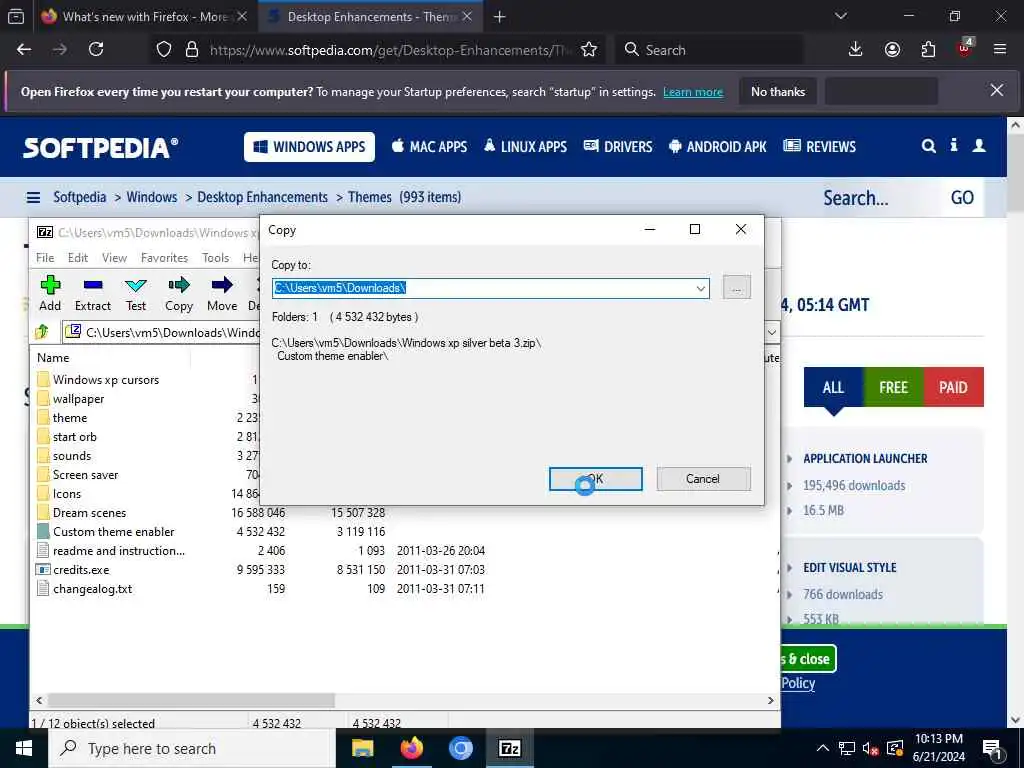Open the 7-Zip Edit menu

pos(78,257)
